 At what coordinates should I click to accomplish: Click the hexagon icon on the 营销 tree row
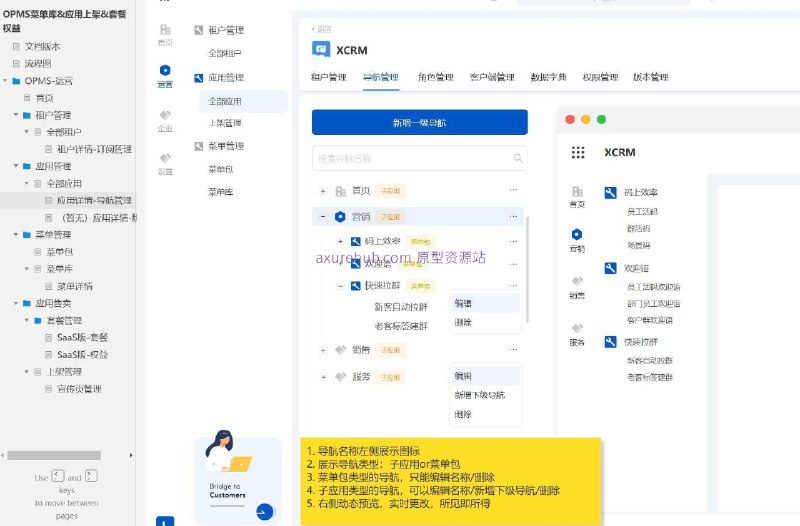(x=340, y=217)
